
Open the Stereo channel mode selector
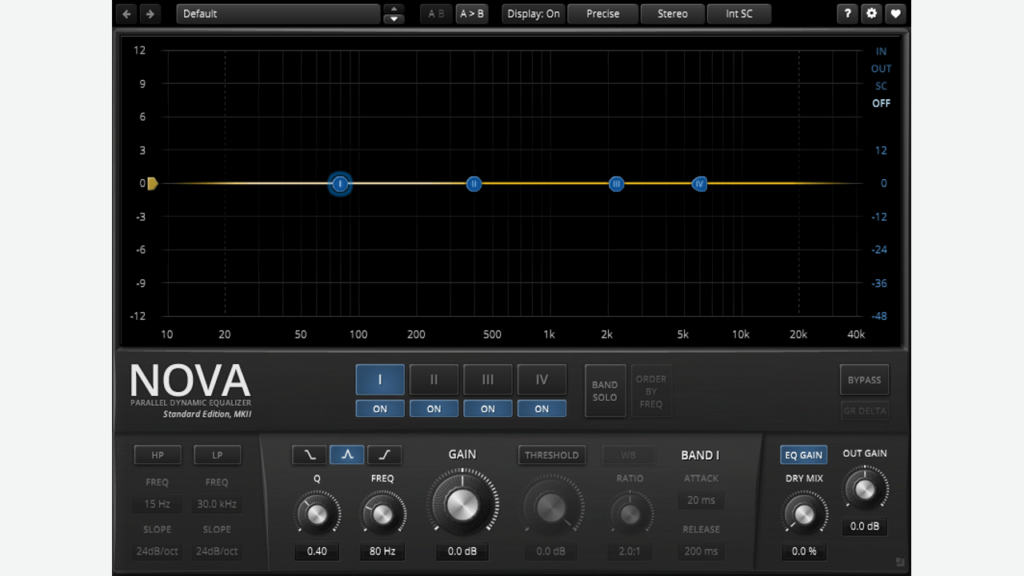click(672, 13)
